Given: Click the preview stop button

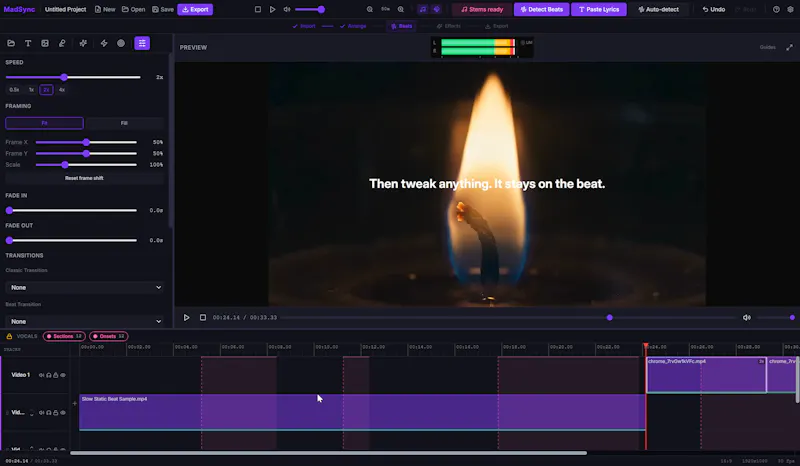Looking at the screenshot, I should (x=203, y=317).
